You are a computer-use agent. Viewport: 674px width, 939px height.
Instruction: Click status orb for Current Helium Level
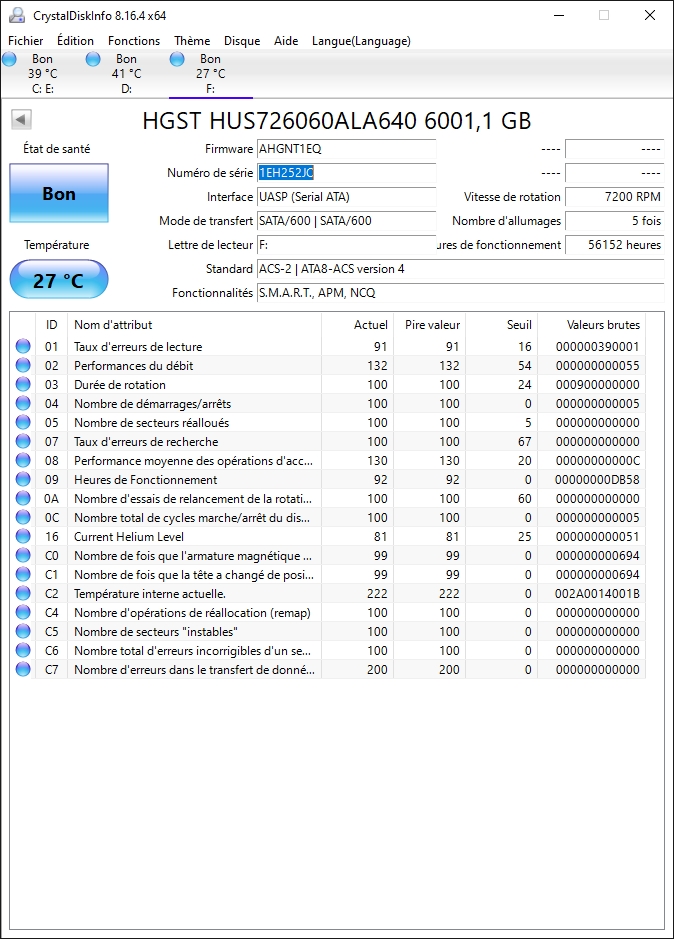click(23, 536)
